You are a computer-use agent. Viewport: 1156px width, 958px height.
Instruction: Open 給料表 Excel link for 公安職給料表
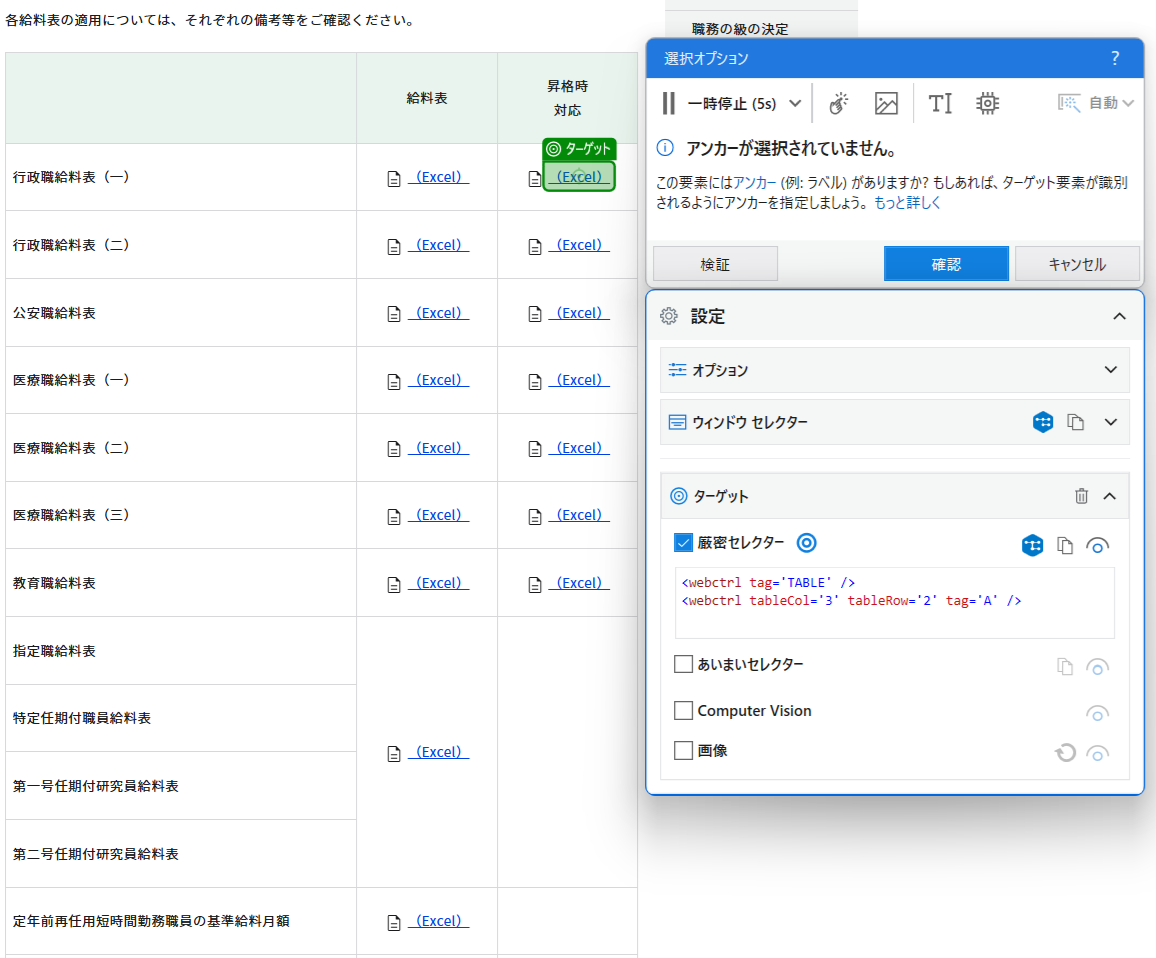click(x=439, y=313)
